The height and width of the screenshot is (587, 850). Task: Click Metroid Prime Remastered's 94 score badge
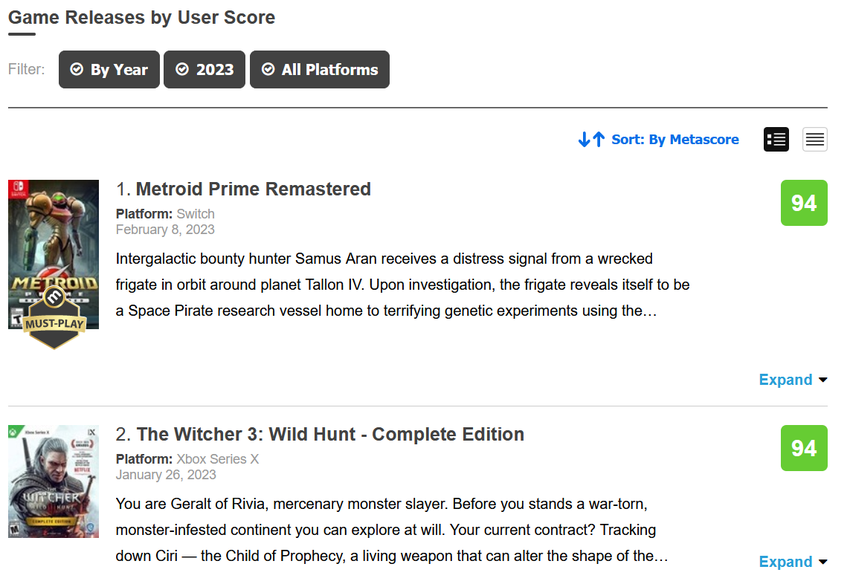[x=804, y=203]
